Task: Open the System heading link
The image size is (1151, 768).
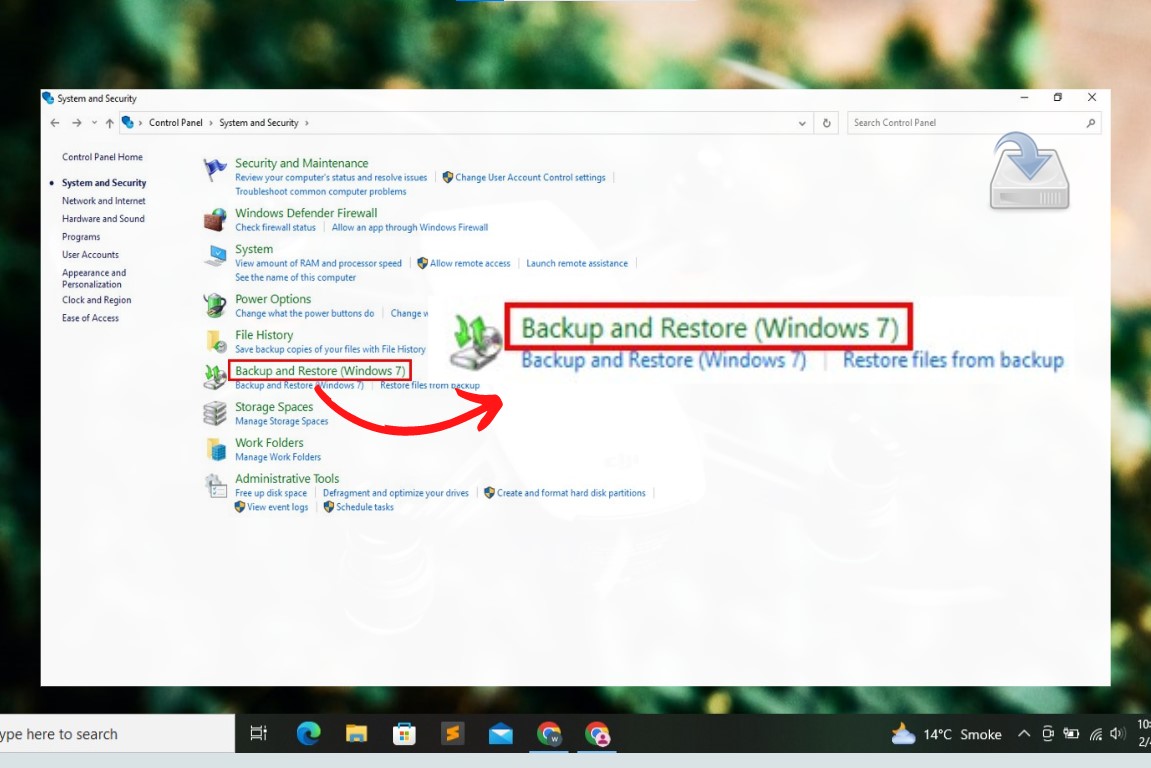Action: 254,249
